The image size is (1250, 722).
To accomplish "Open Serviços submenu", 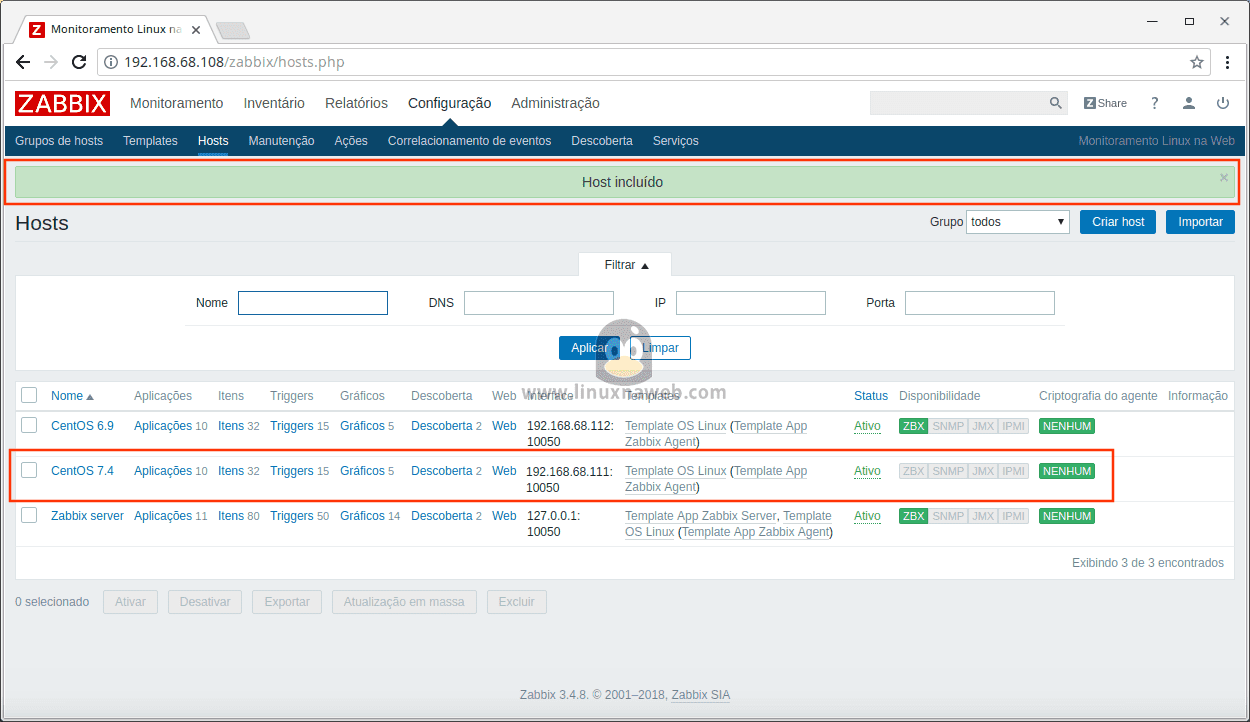I will click(676, 141).
